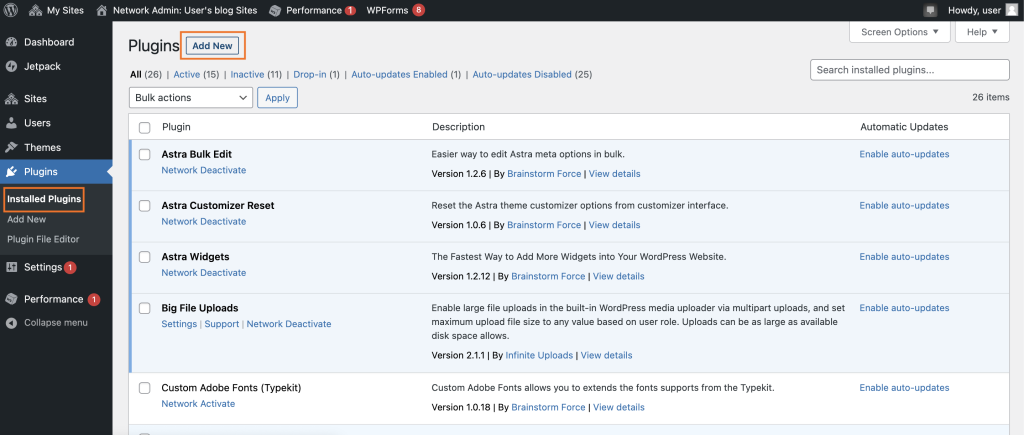Viewport: 1024px width, 435px height.
Task: Check the Custom Adobe Fonts (Typekit) checkbox
Action: click(x=145, y=388)
